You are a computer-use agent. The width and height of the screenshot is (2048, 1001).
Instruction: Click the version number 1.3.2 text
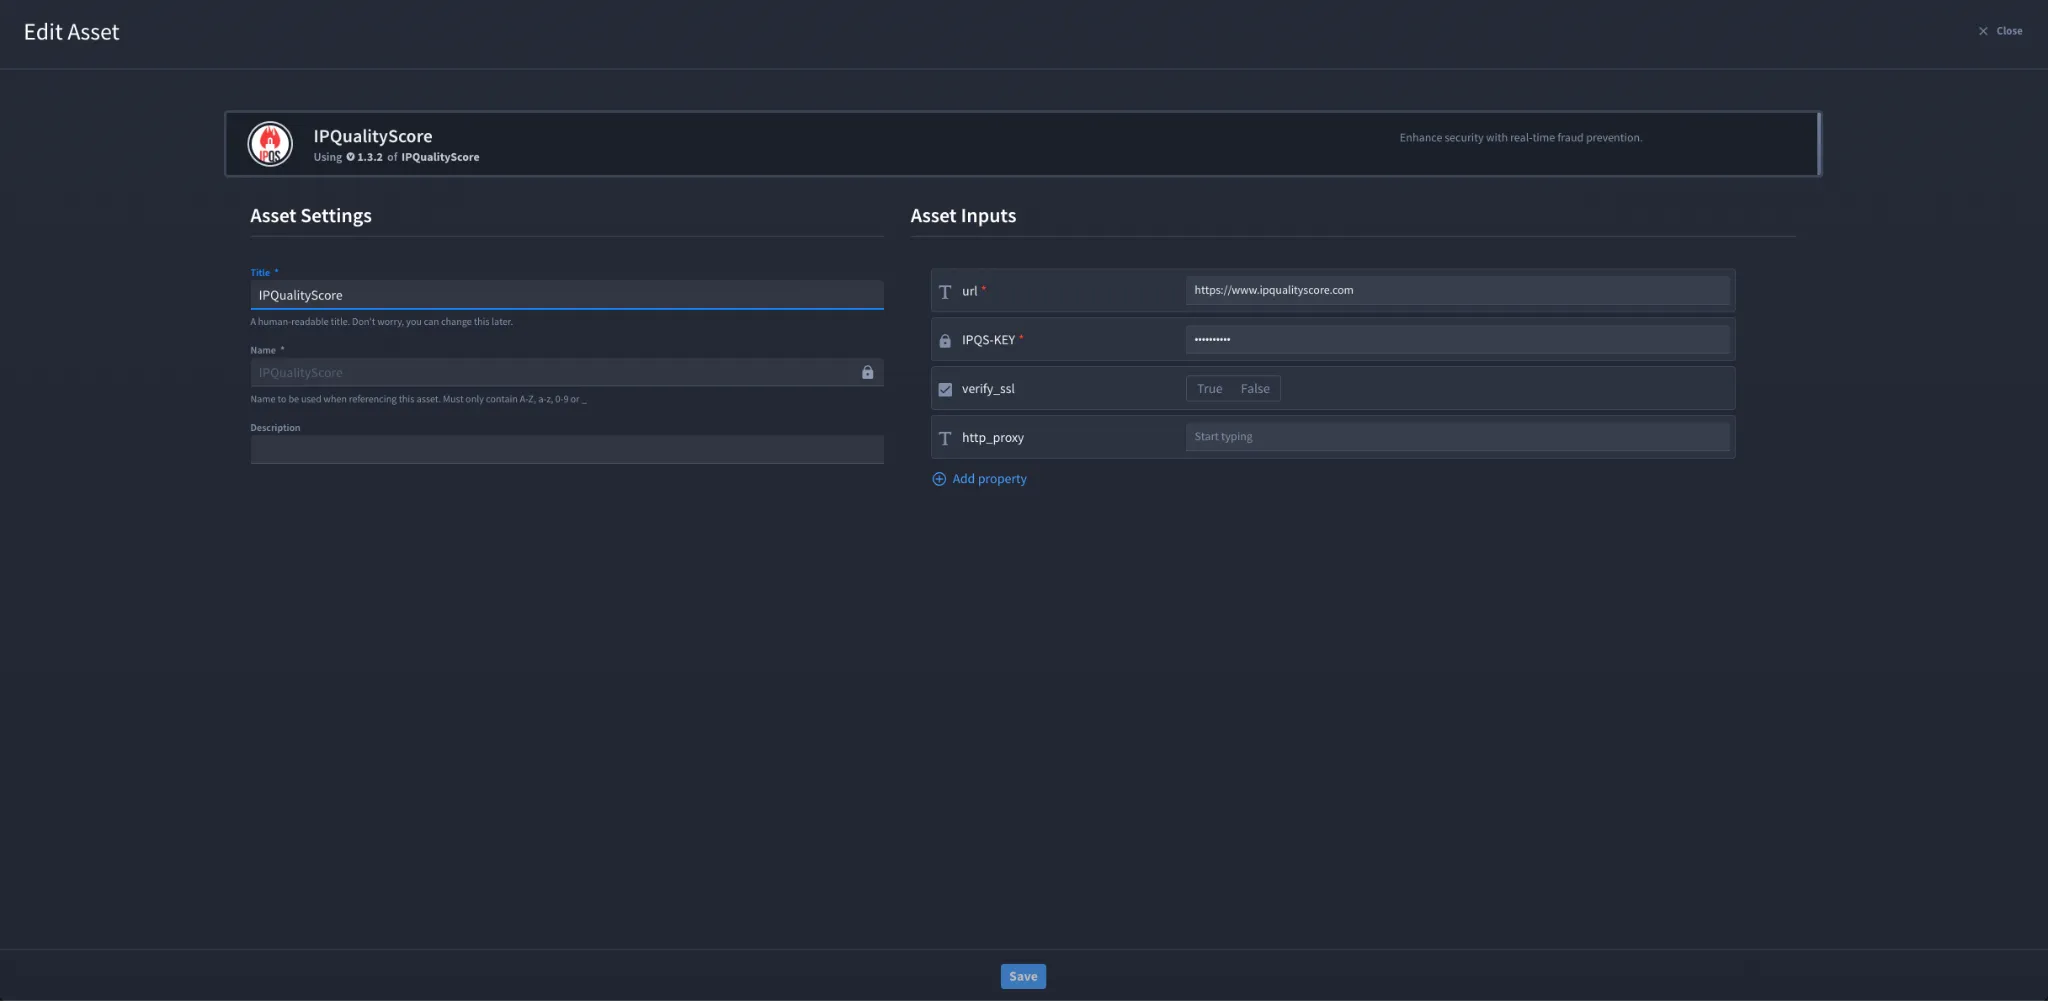point(370,157)
